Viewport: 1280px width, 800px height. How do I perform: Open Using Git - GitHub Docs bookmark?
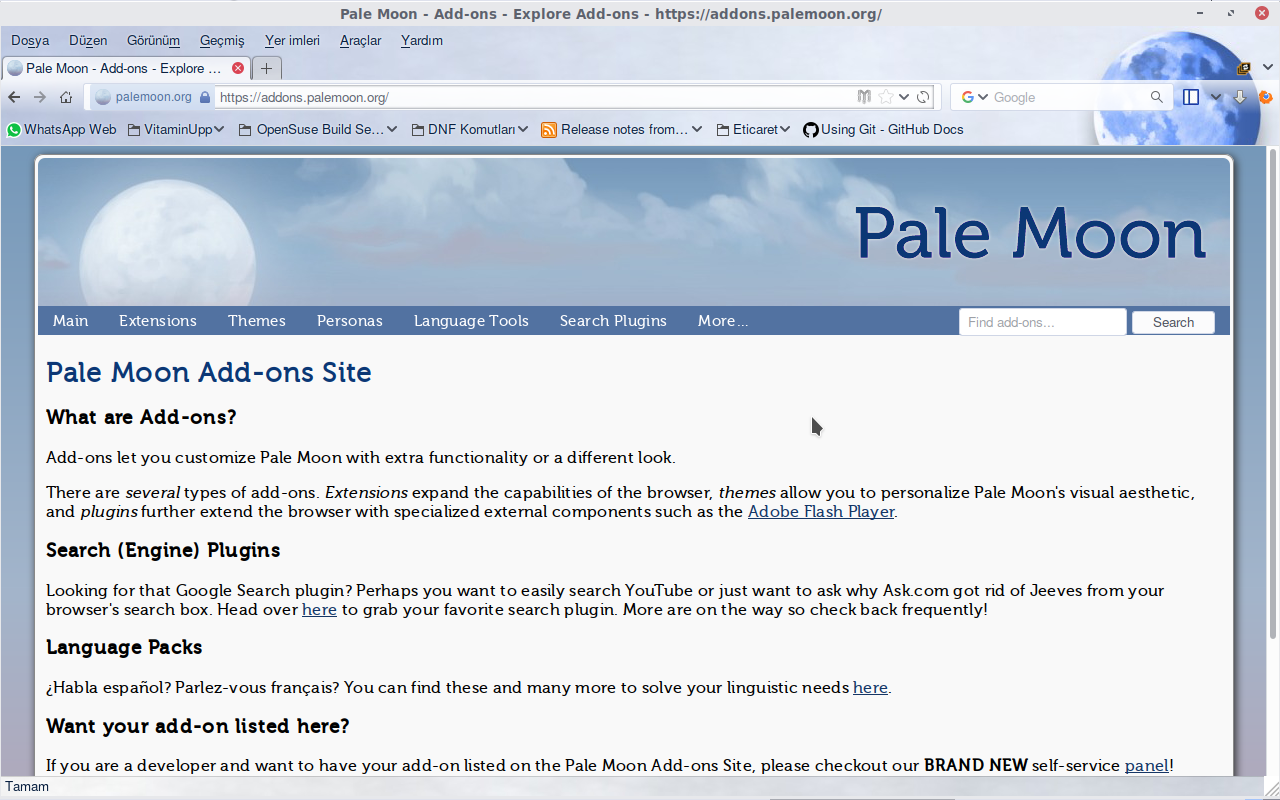pyautogui.click(x=883, y=129)
